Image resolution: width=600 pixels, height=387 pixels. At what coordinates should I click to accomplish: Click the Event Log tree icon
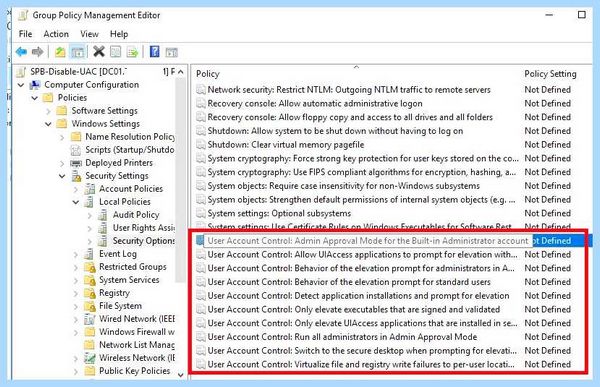(x=89, y=254)
